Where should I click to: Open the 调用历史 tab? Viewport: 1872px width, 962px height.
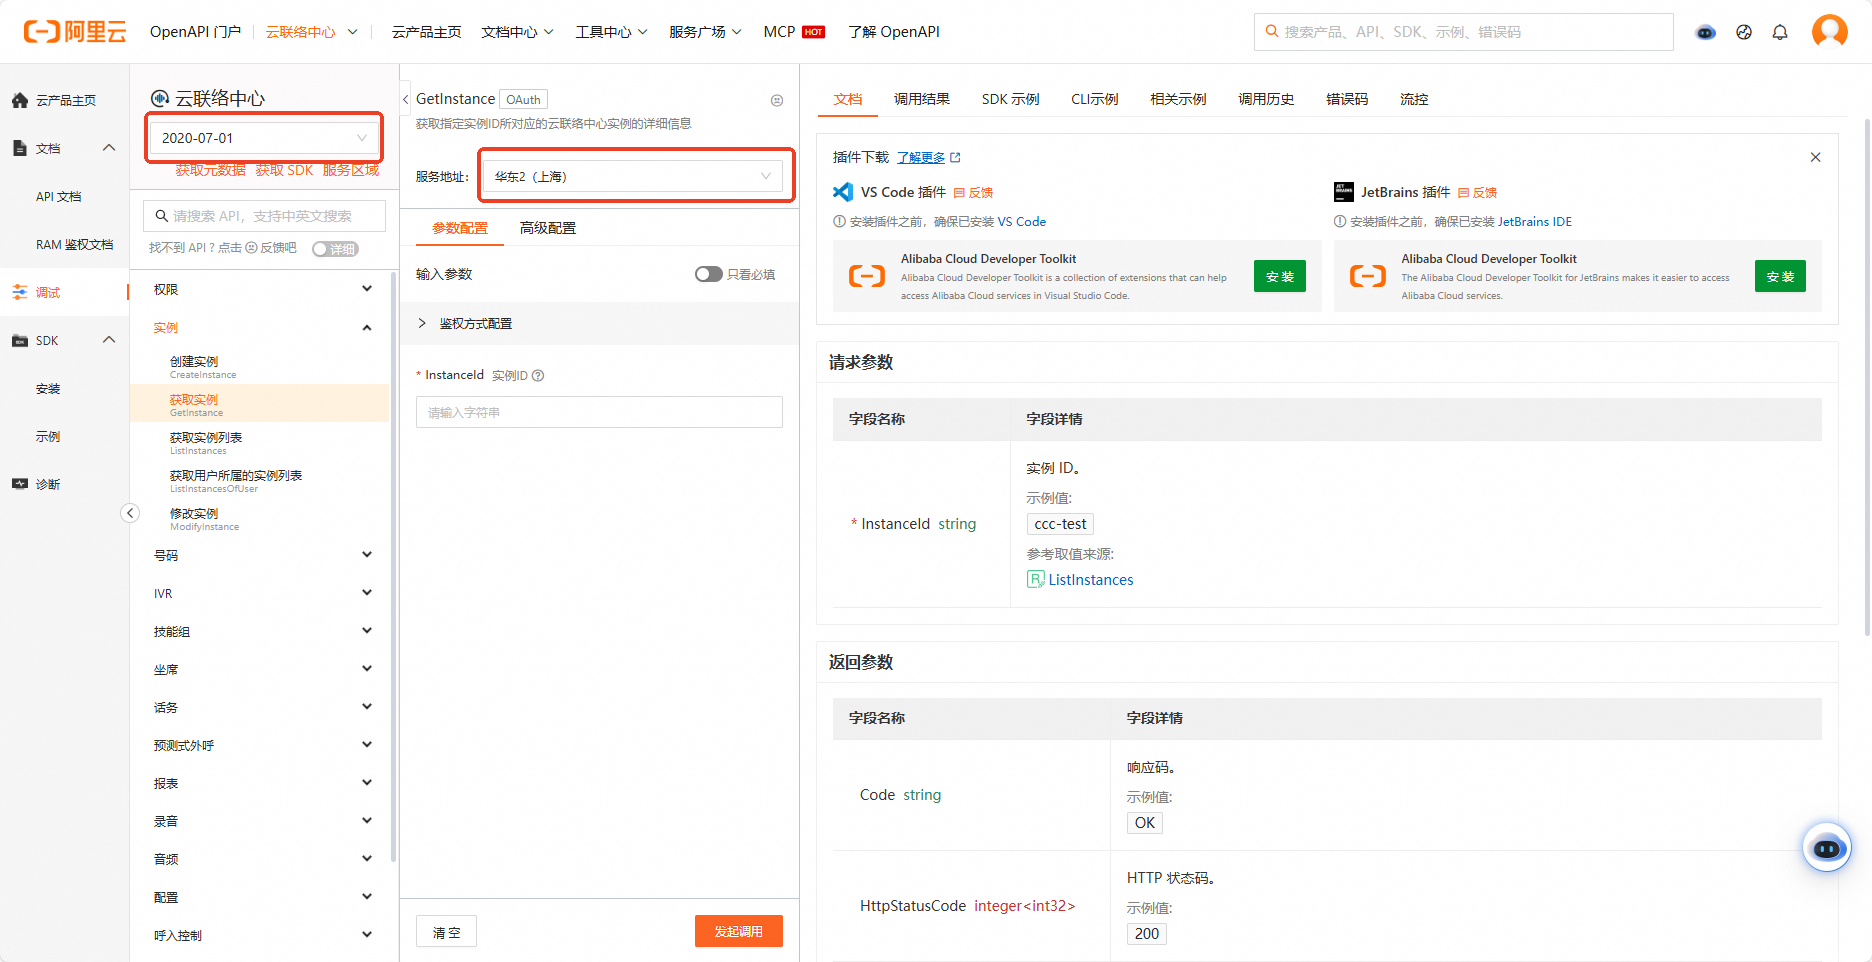click(1266, 99)
